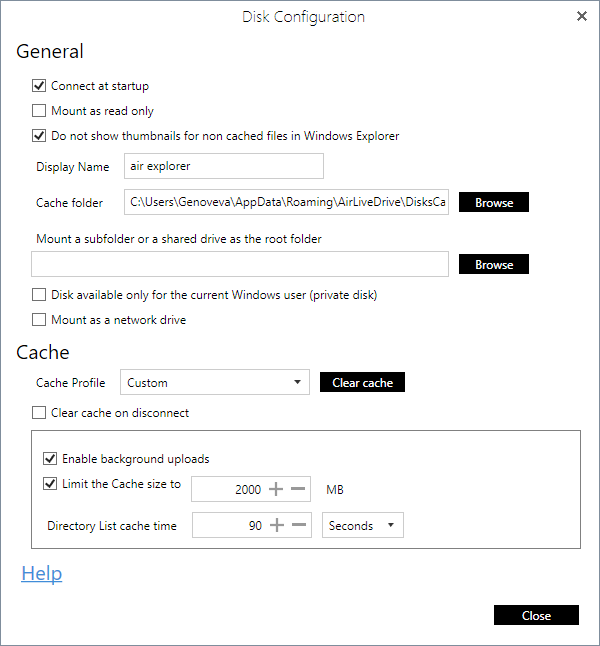Close the Disk Configuration window with the X

click(581, 16)
